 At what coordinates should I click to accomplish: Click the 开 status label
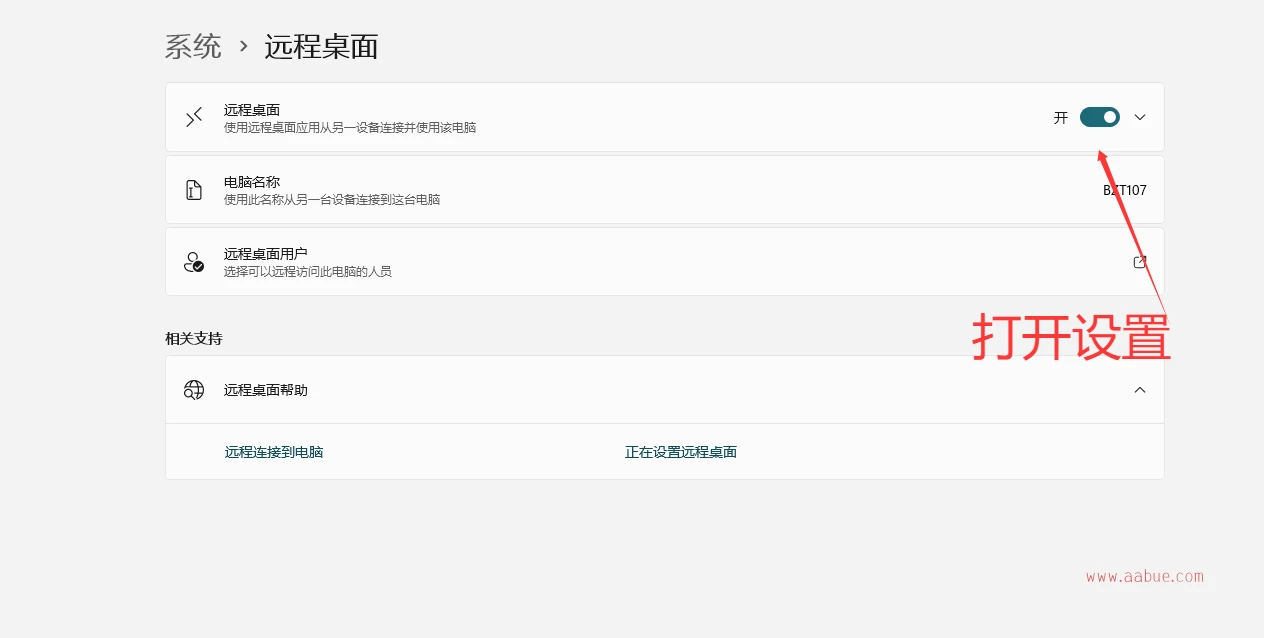click(1061, 117)
